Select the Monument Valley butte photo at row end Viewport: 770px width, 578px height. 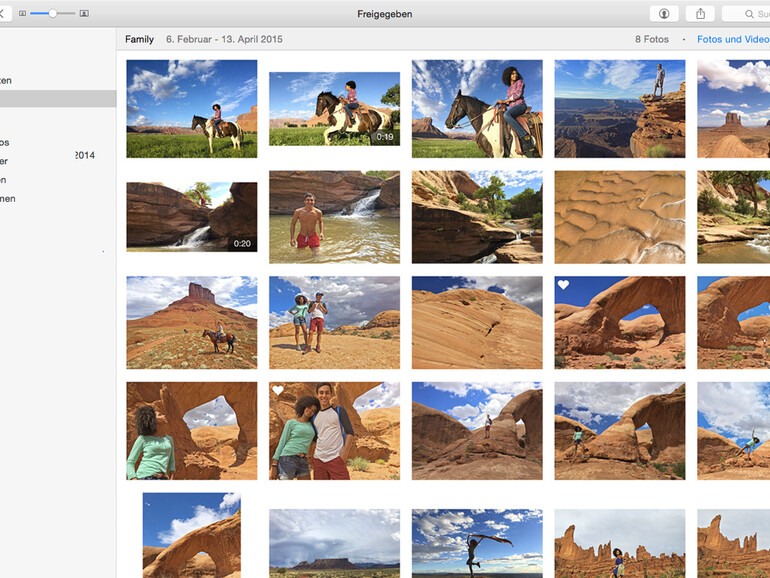tap(734, 109)
